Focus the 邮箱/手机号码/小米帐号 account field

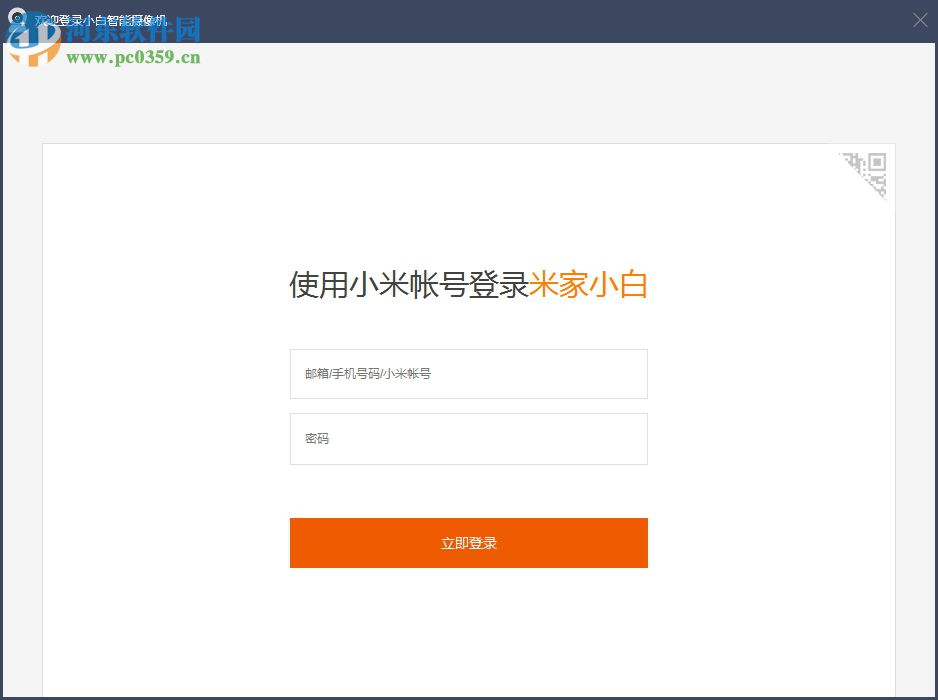pyautogui.click(x=468, y=373)
